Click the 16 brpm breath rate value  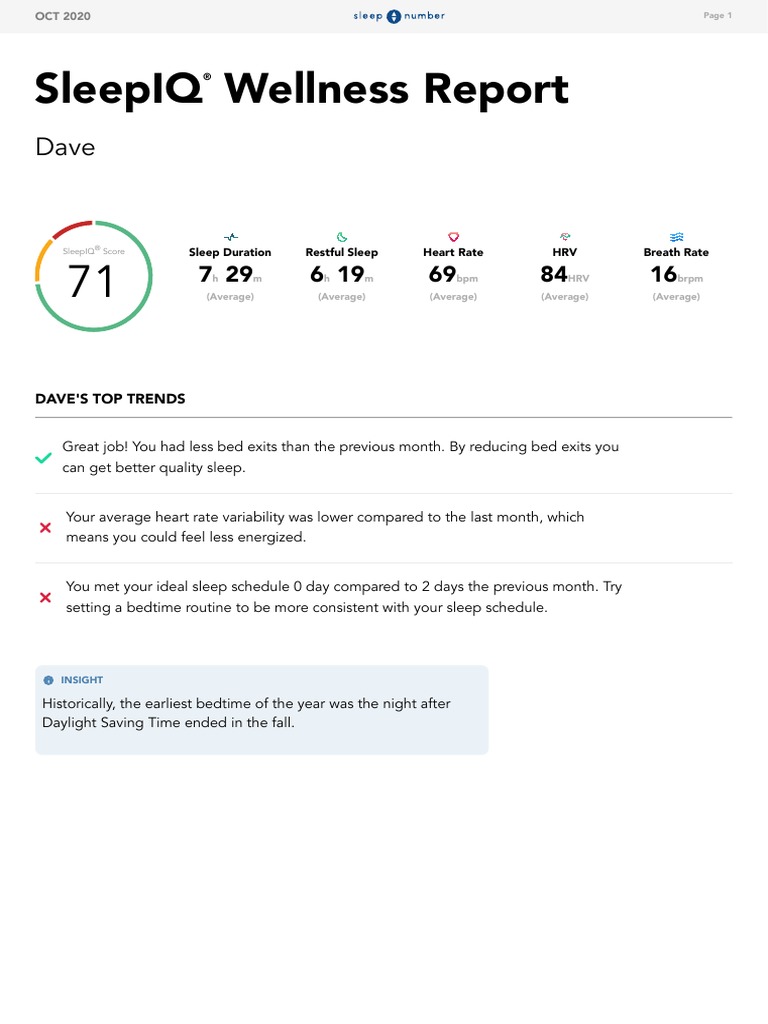point(676,275)
